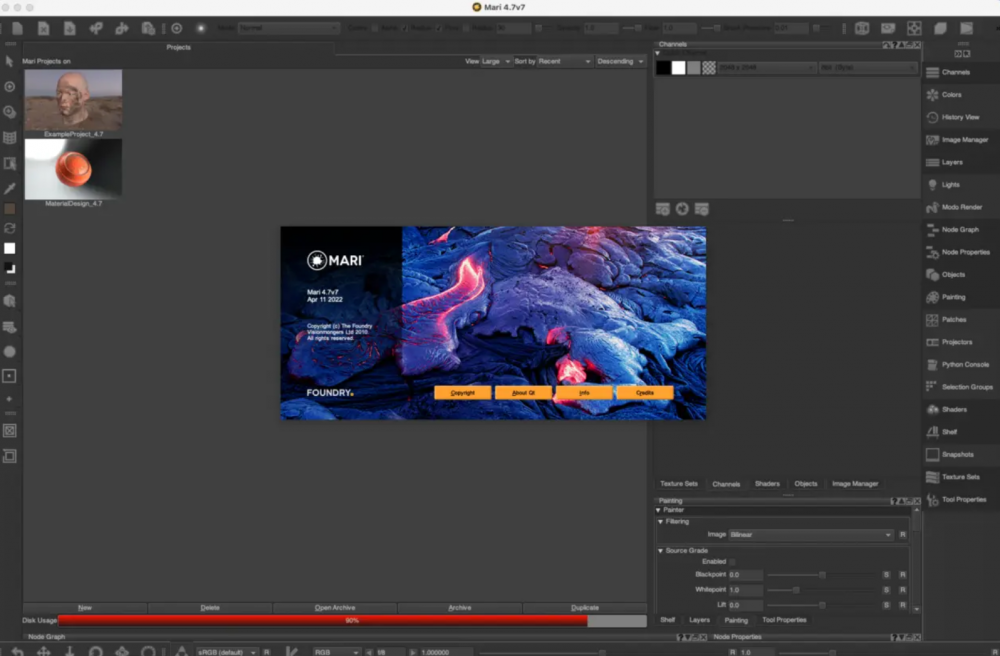
Task: Select the ExampleProject_4.7 thumbnail
Action: [73, 100]
